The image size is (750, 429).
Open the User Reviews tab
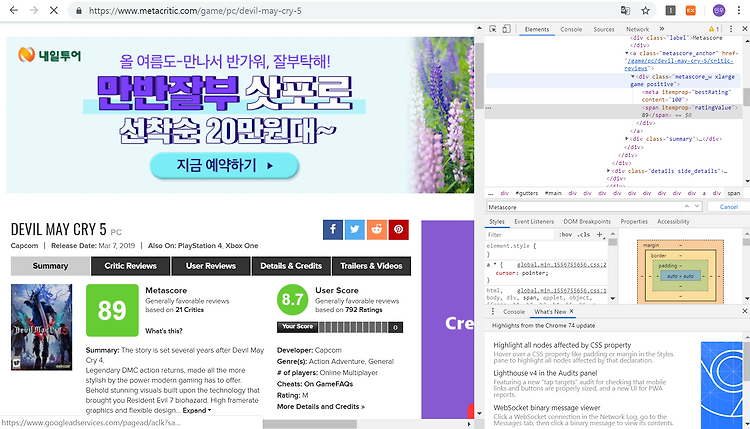click(210, 266)
